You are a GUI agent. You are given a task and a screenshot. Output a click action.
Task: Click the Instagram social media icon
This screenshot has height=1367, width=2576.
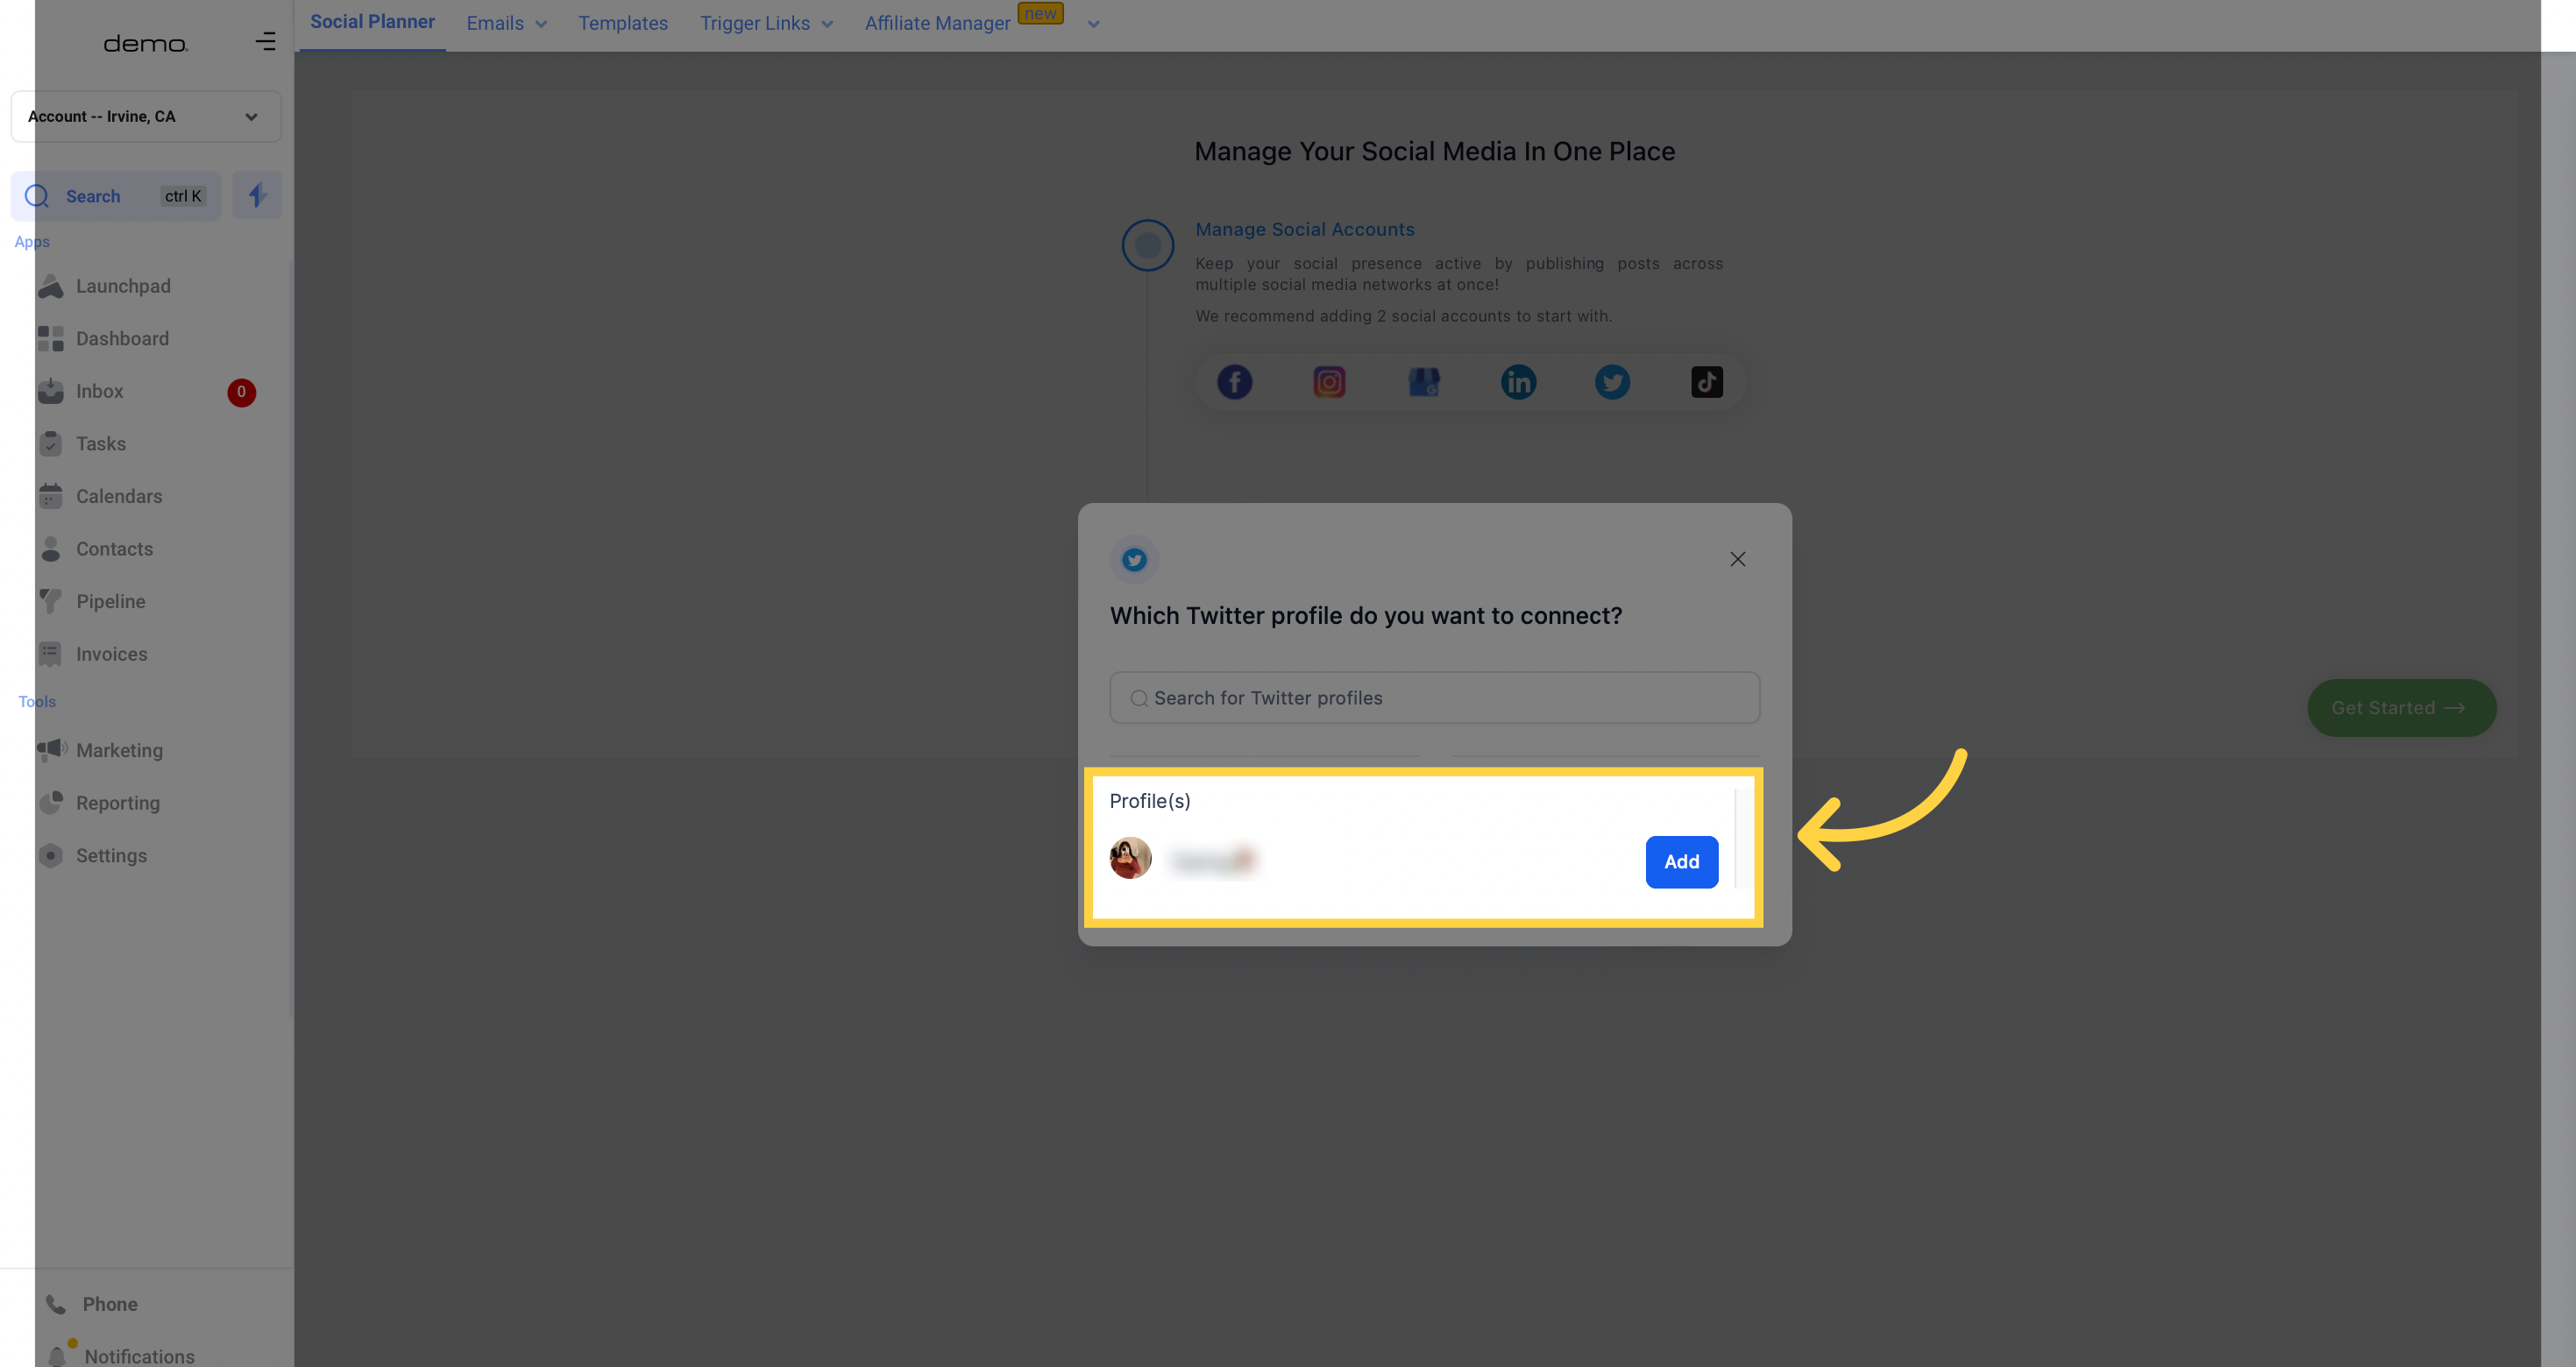click(x=1329, y=381)
